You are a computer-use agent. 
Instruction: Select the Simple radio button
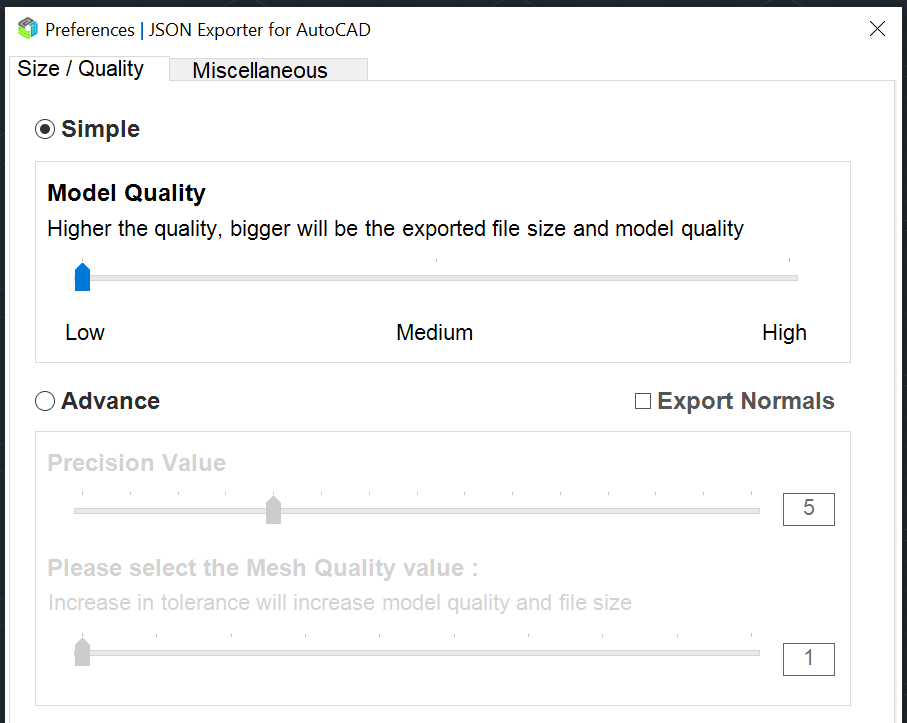pyautogui.click(x=45, y=129)
